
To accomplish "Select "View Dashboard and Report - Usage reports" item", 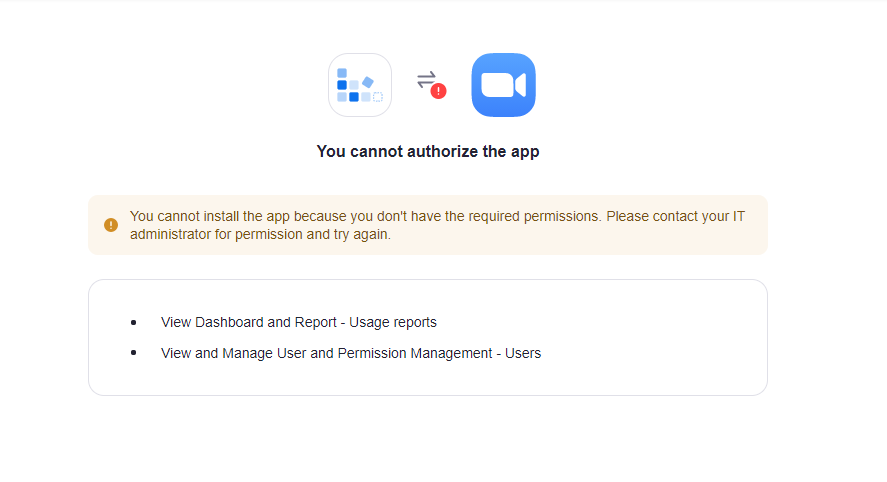I will click(299, 322).
